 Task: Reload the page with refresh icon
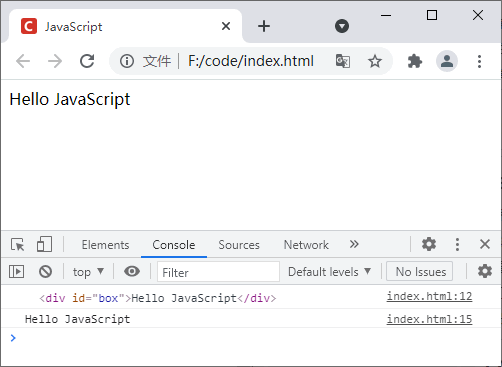tap(87, 61)
